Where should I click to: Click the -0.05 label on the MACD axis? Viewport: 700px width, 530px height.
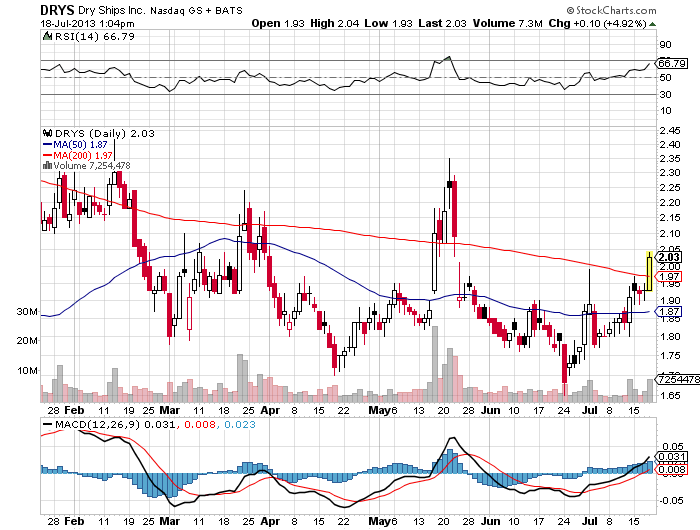pos(671,501)
